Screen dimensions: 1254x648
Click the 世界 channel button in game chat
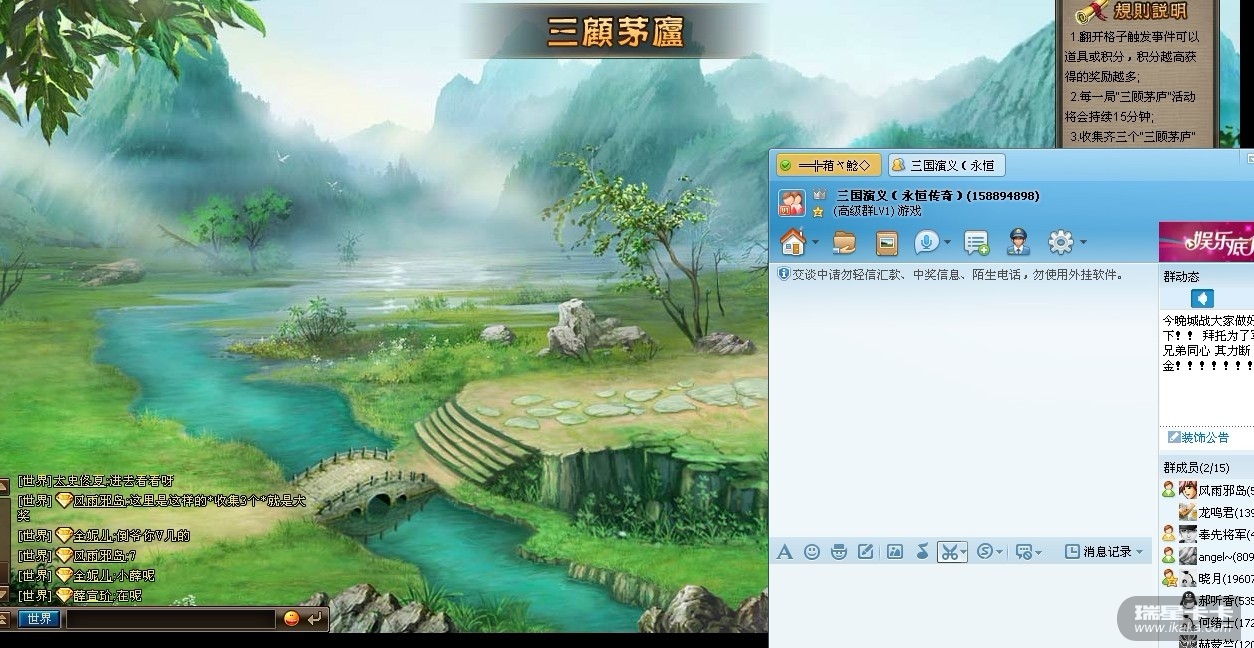click(39, 619)
